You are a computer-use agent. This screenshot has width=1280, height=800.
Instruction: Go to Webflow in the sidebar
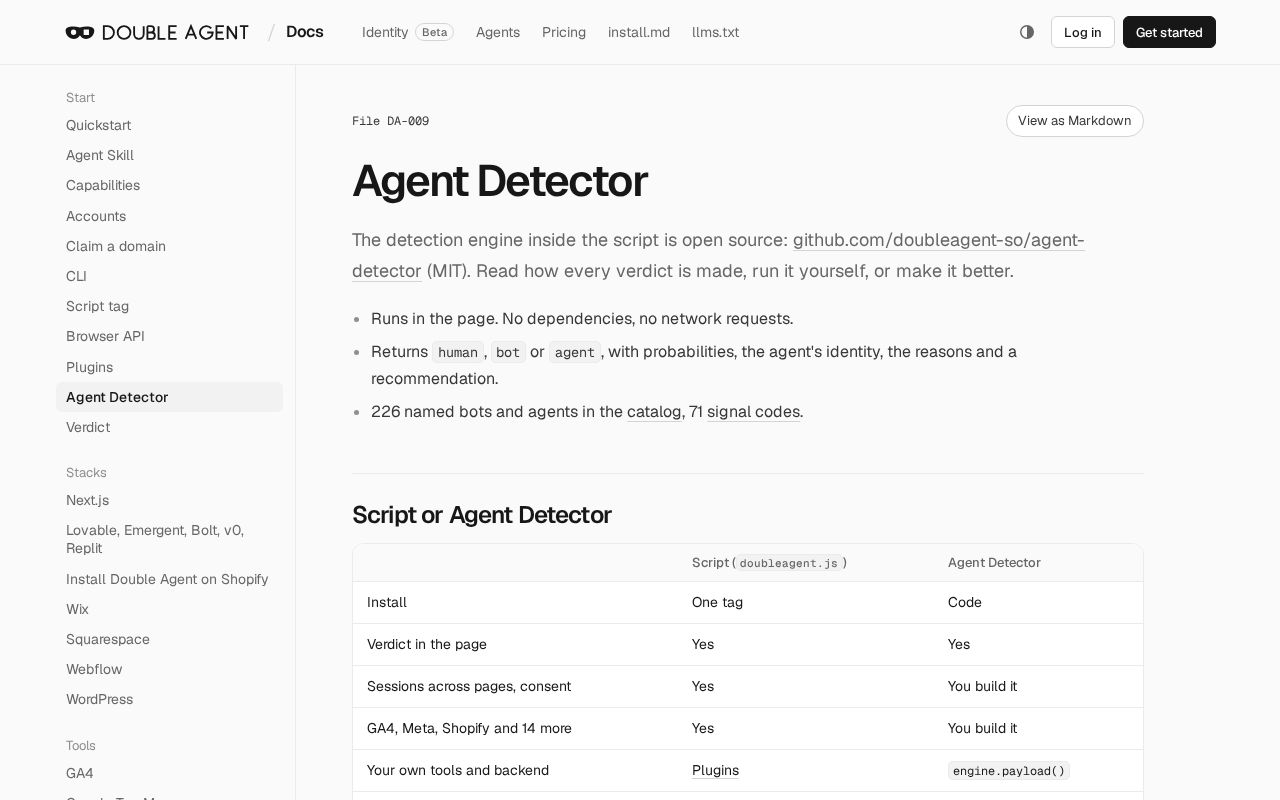coord(169,669)
